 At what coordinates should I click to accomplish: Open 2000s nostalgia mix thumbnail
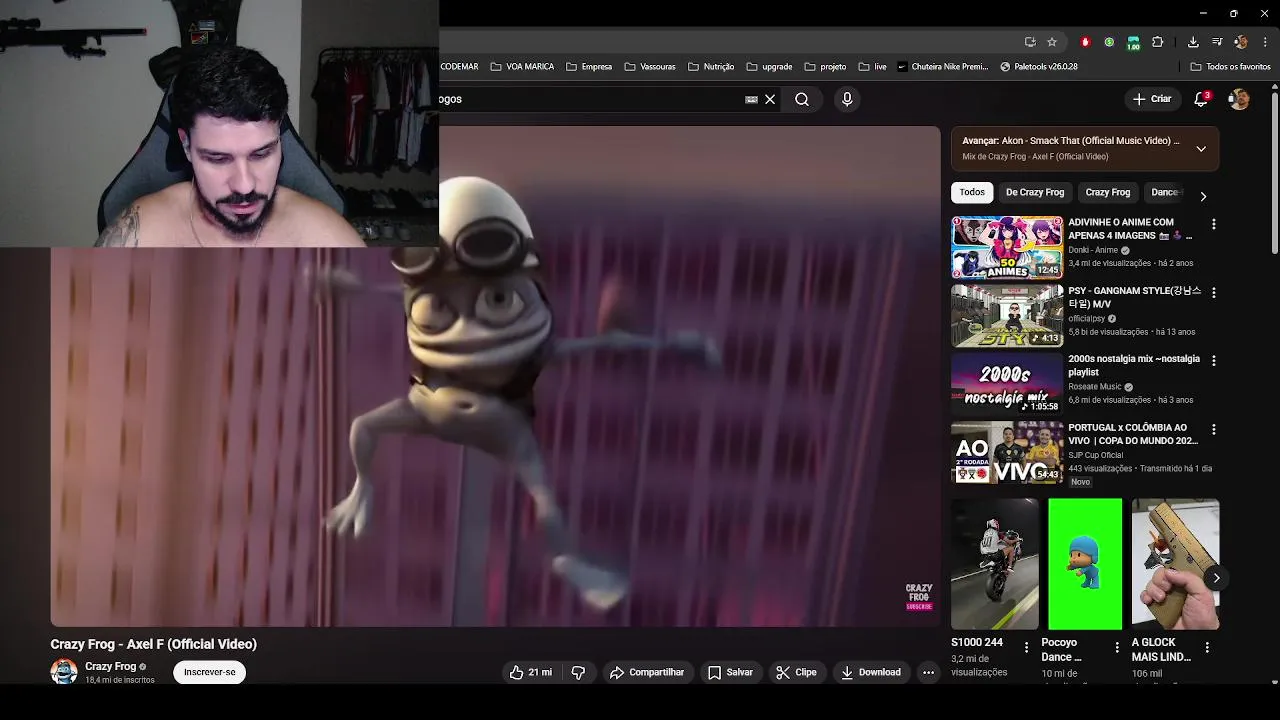(1007, 383)
